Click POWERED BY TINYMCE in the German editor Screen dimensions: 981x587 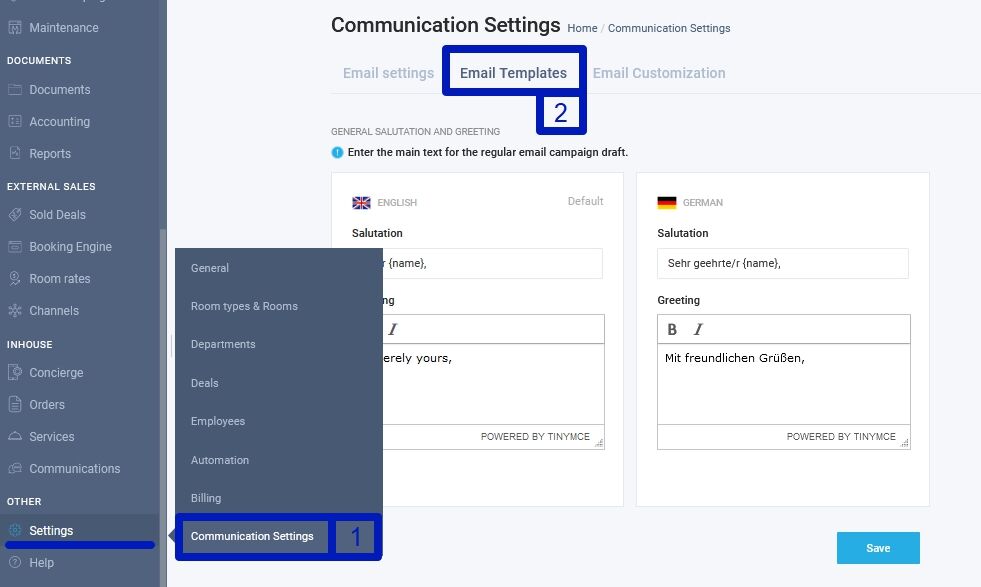[x=841, y=437]
